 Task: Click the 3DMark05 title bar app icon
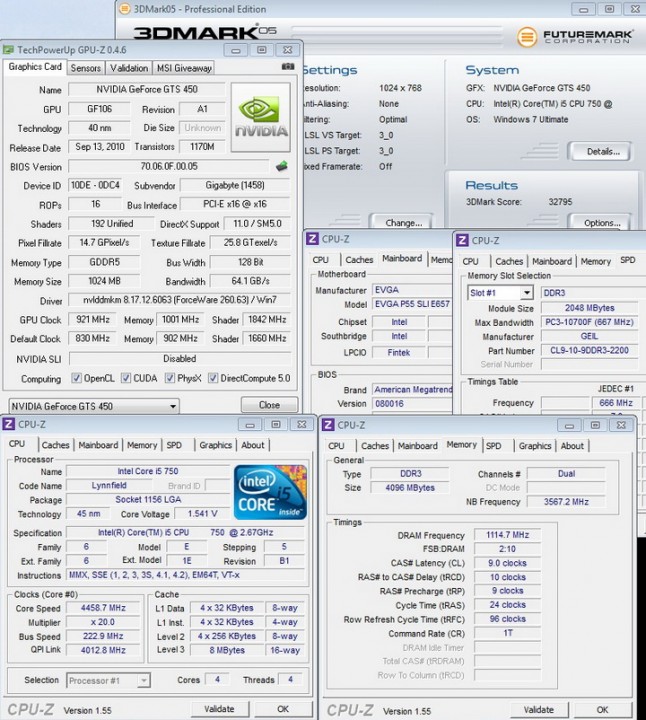(124, 9)
